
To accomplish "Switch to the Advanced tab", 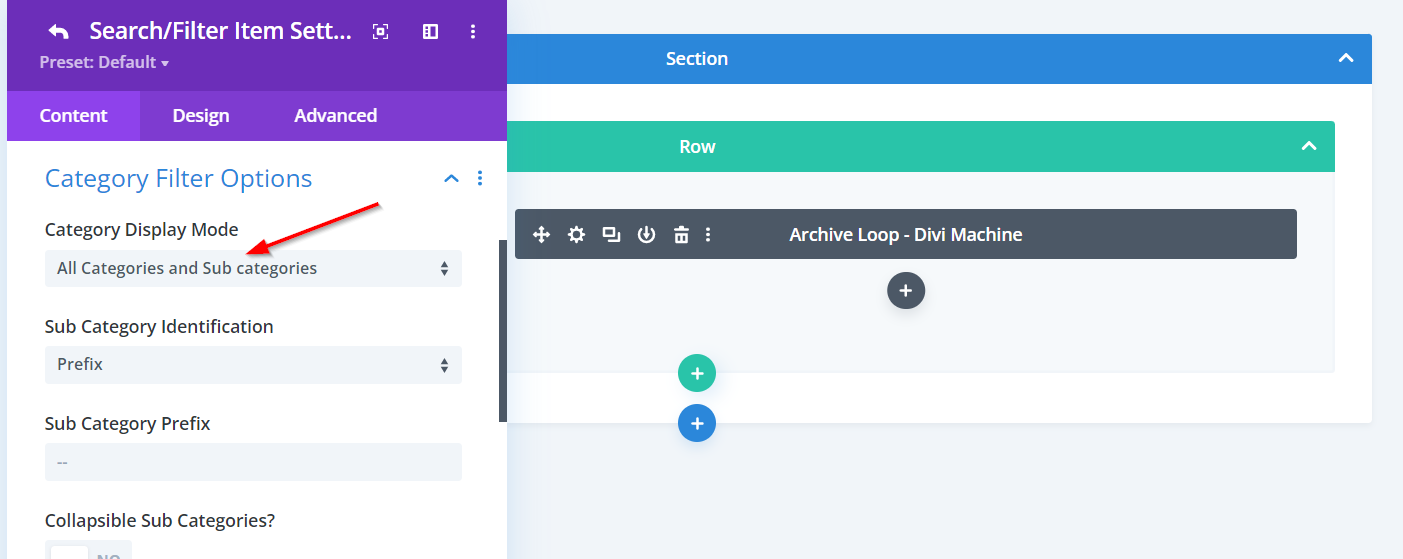I will coord(335,116).
